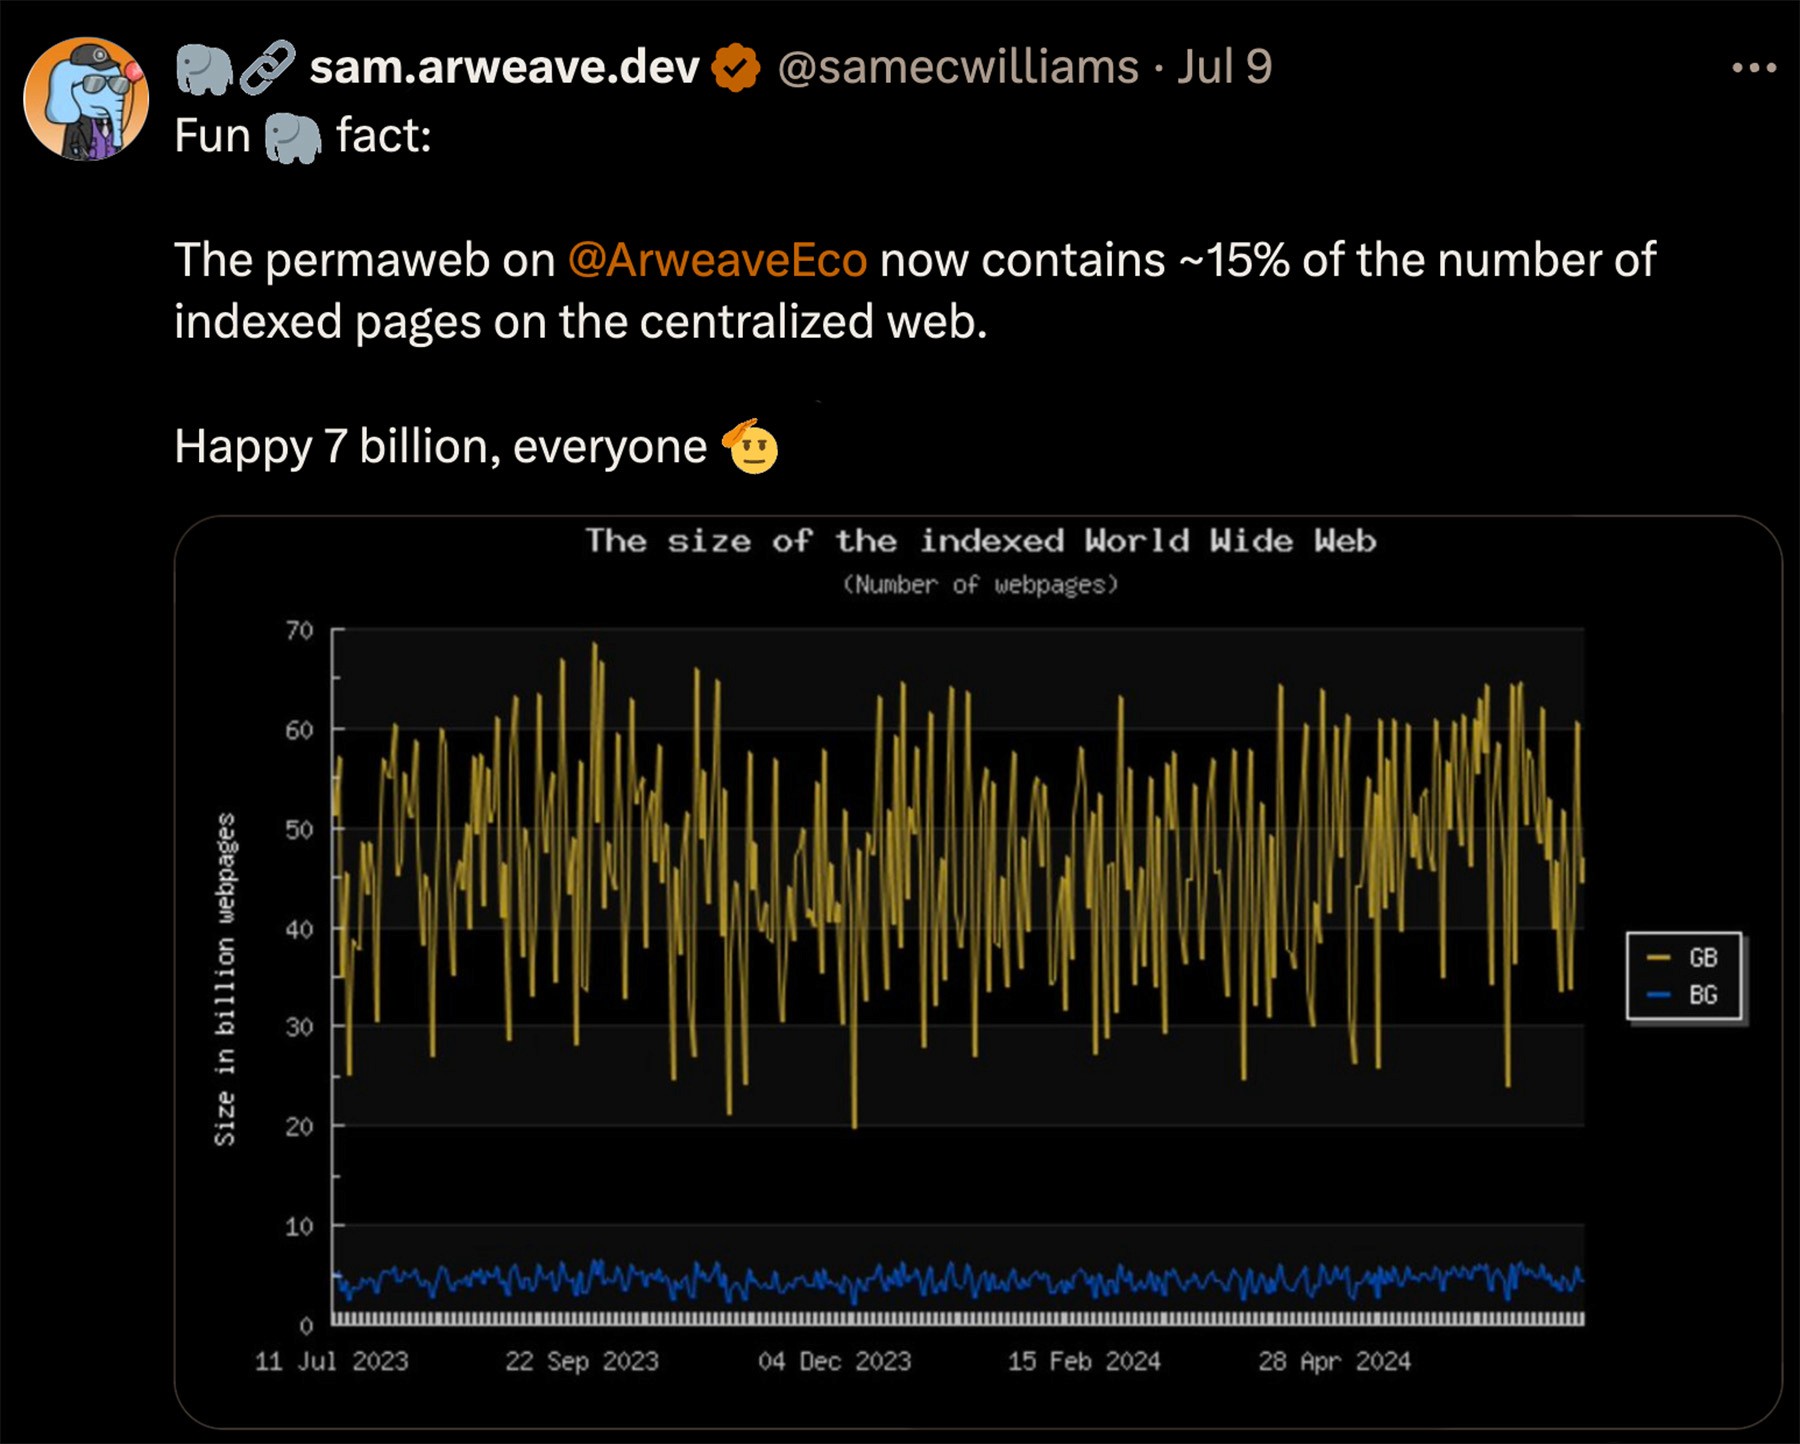Click the saluting face emoji
Image resolution: width=1800 pixels, height=1444 pixels.
[752, 447]
